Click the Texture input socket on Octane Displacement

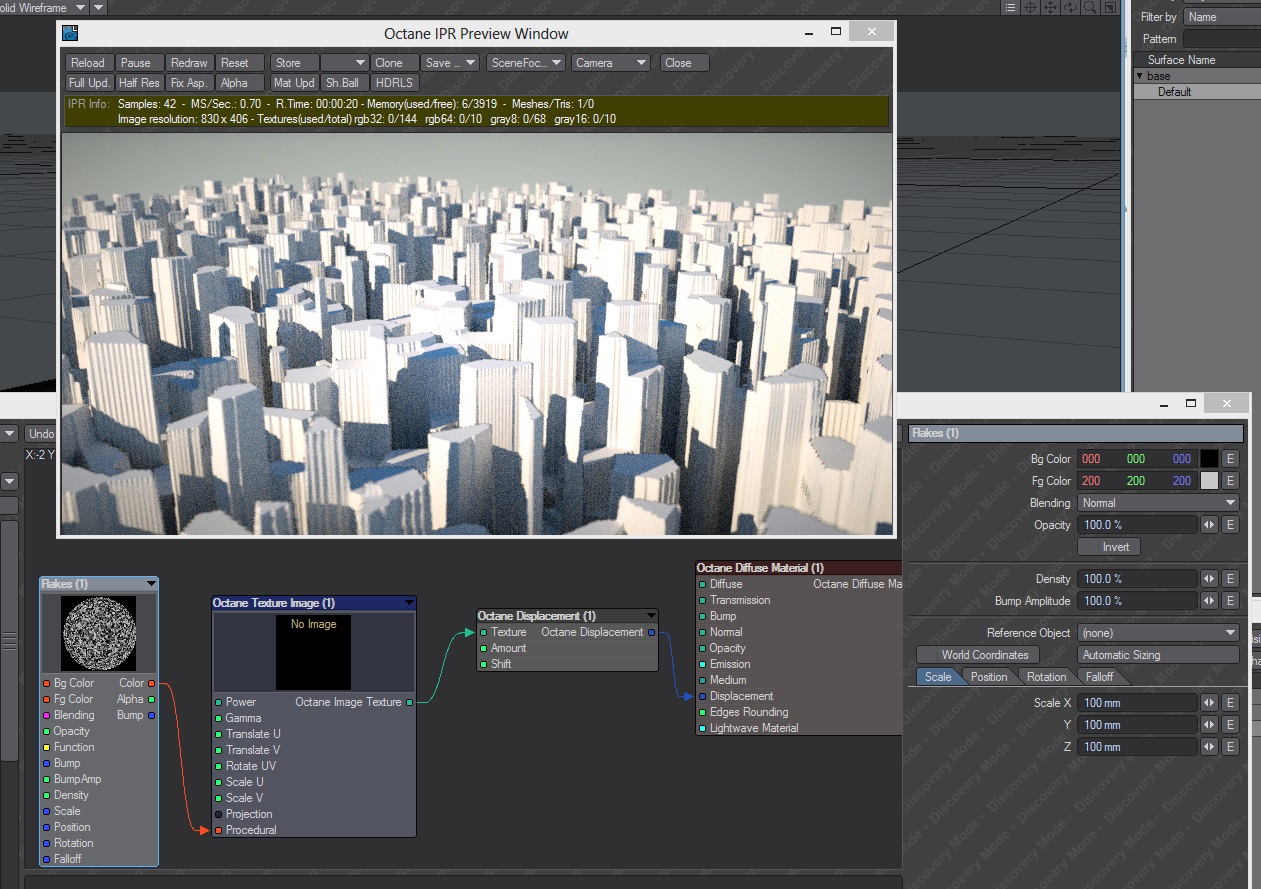[484, 632]
